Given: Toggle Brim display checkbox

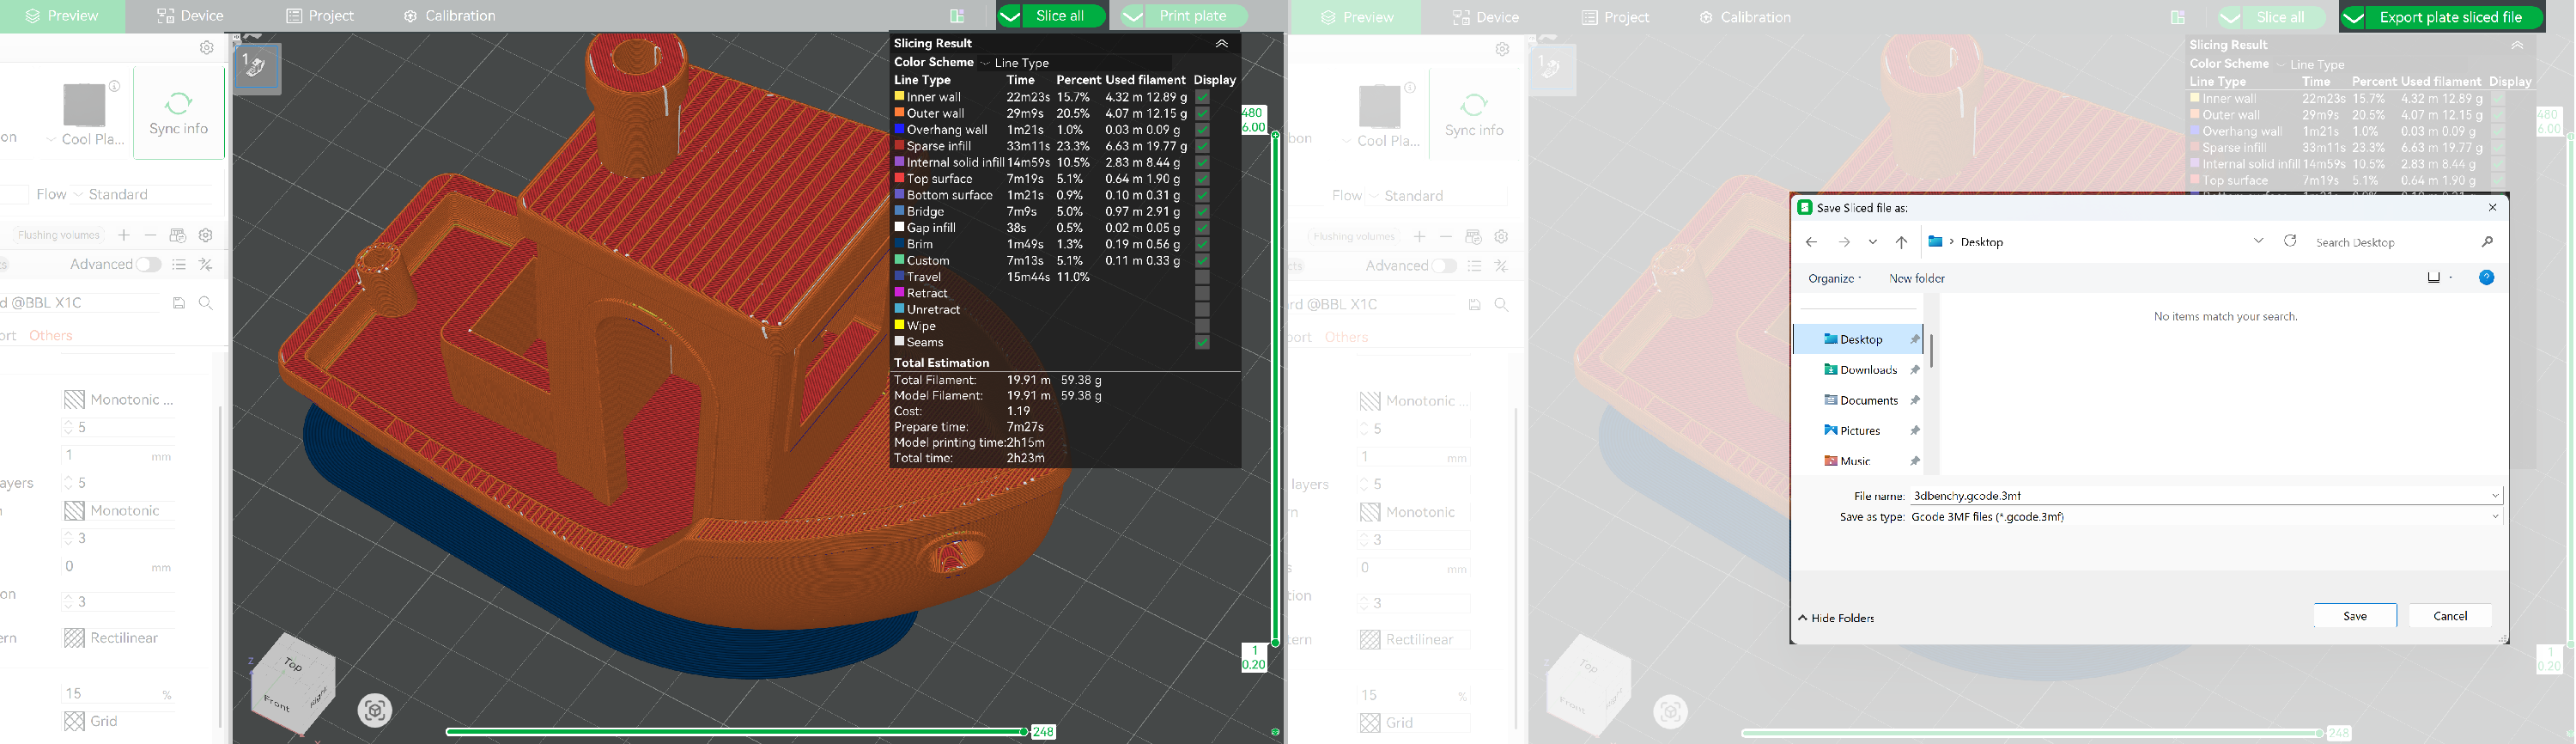Looking at the screenshot, I should point(1202,244).
